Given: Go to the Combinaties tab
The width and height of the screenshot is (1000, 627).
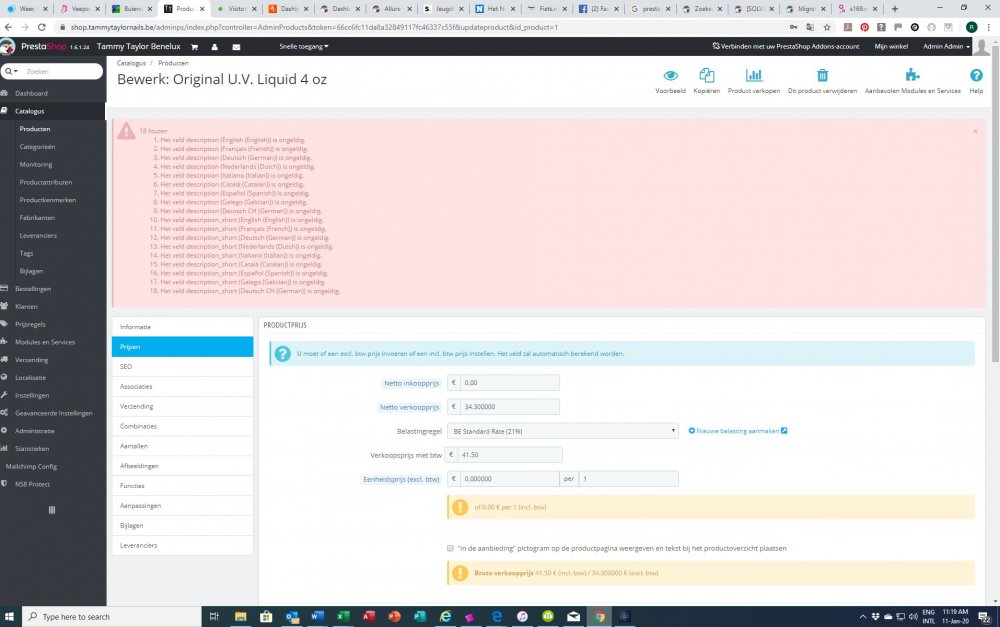Looking at the screenshot, I should tap(182, 425).
